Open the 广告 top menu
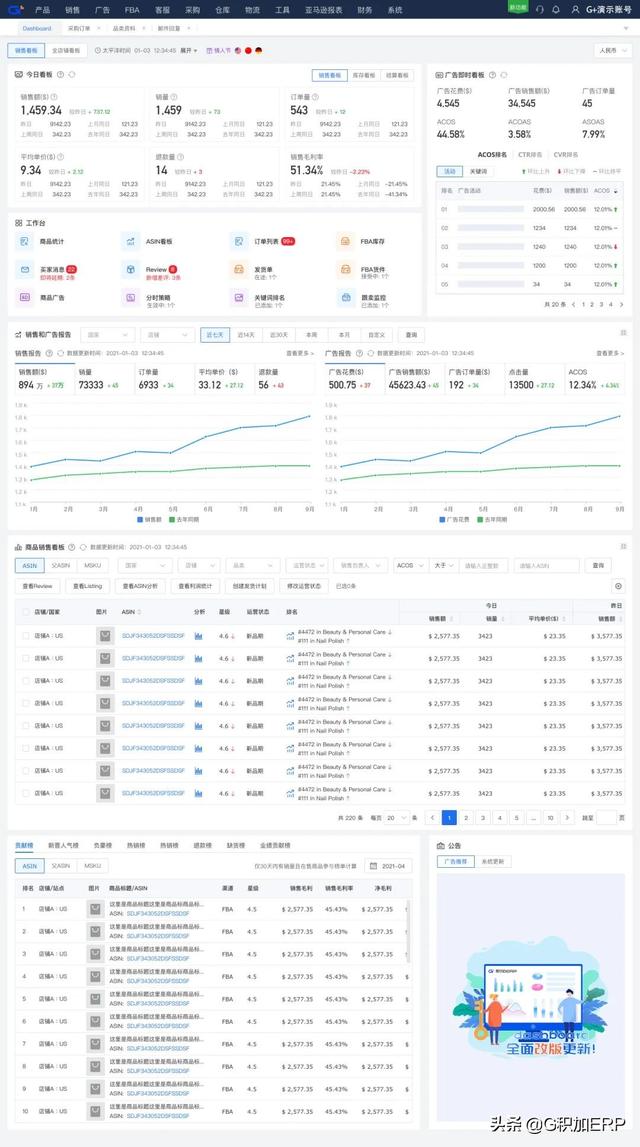Image resolution: width=640 pixels, height=1147 pixels. pos(102,10)
